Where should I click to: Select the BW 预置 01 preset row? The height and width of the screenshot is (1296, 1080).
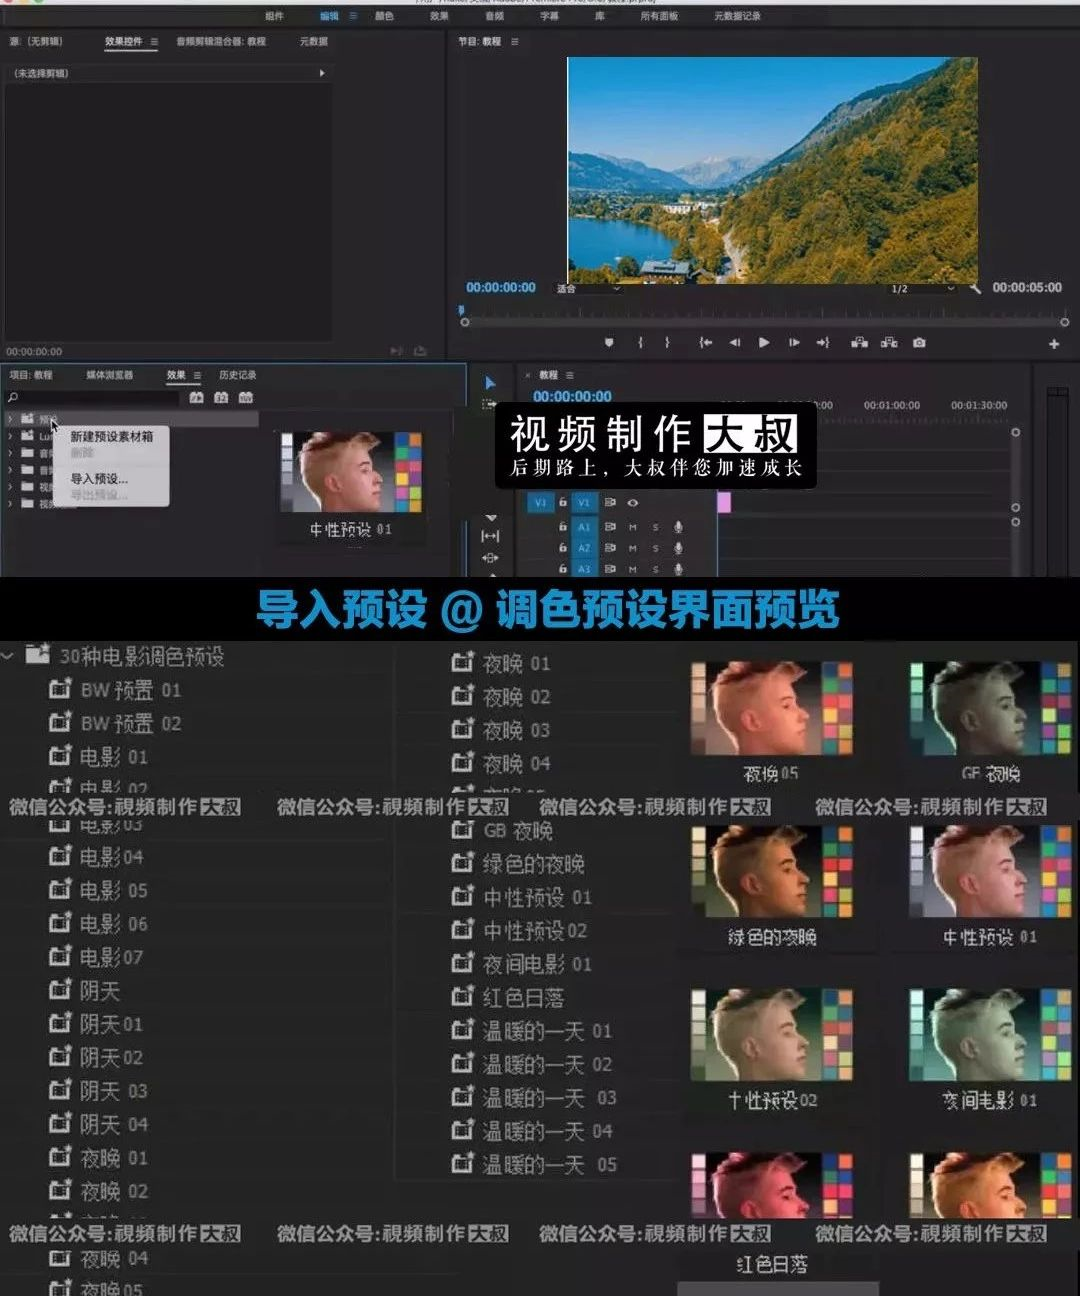116,690
